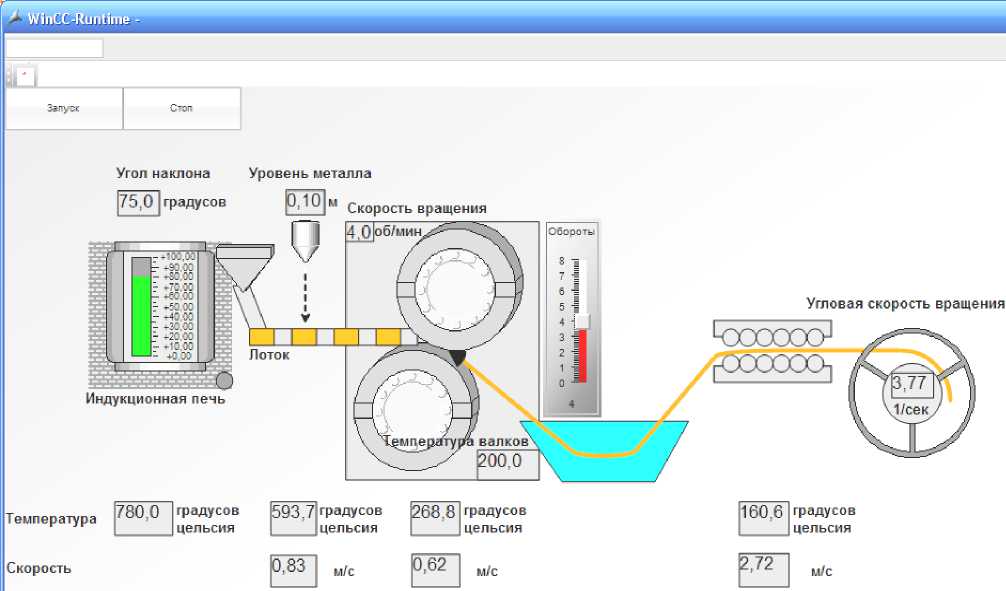The height and width of the screenshot is (591, 1006).
Task: Click rotation speed field 4,0 об/мин
Action: tap(358, 232)
